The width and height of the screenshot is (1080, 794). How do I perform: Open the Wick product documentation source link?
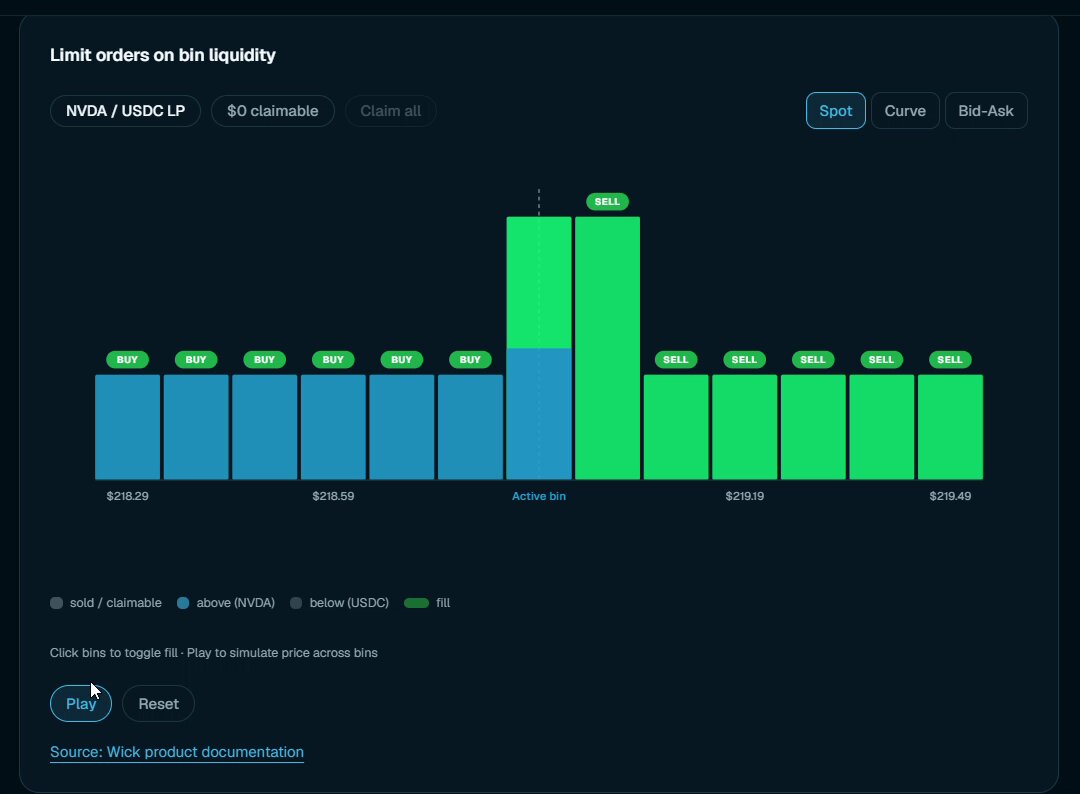click(x=177, y=752)
